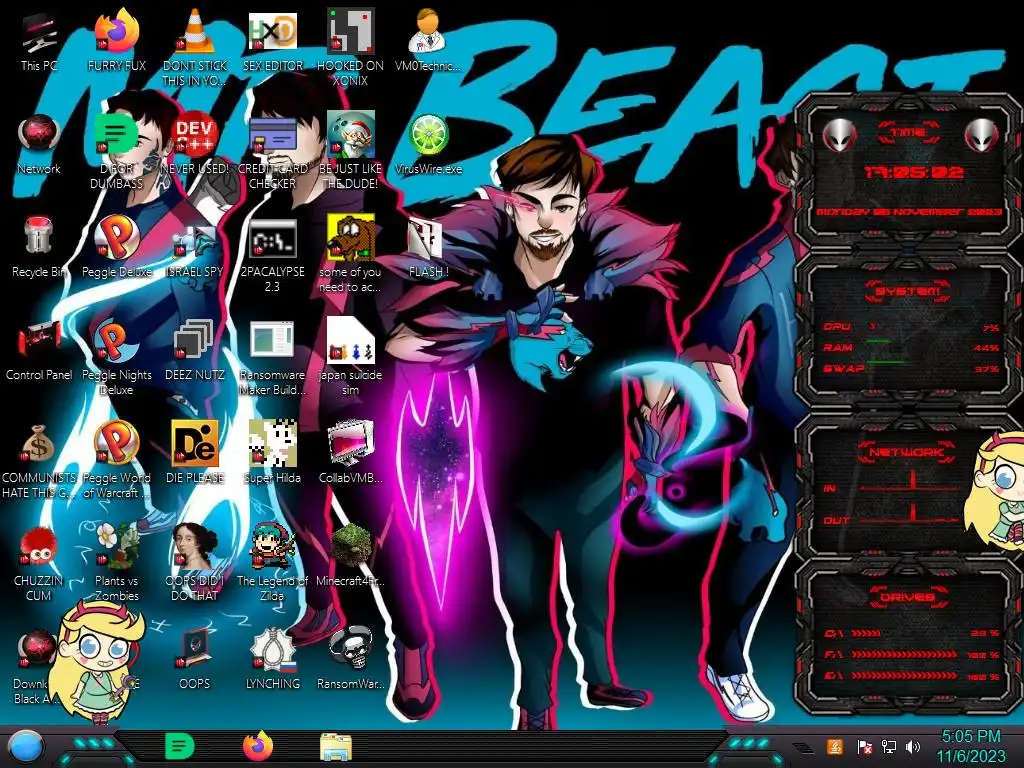The height and width of the screenshot is (768, 1024).
Task: Run VirusWire.exe lime icon
Action: (428, 144)
